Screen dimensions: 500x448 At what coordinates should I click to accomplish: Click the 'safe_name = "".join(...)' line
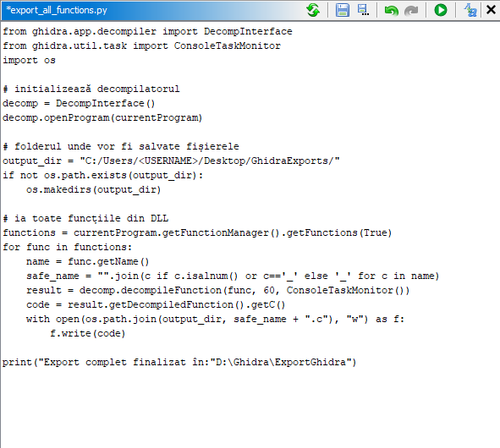coord(233,276)
